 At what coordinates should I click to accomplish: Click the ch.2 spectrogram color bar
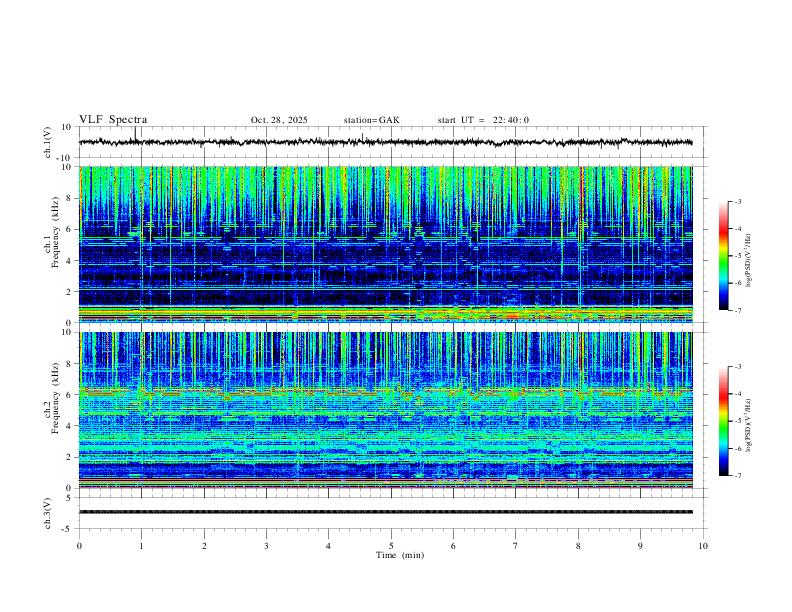pyautogui.click(x=723, y=421)
